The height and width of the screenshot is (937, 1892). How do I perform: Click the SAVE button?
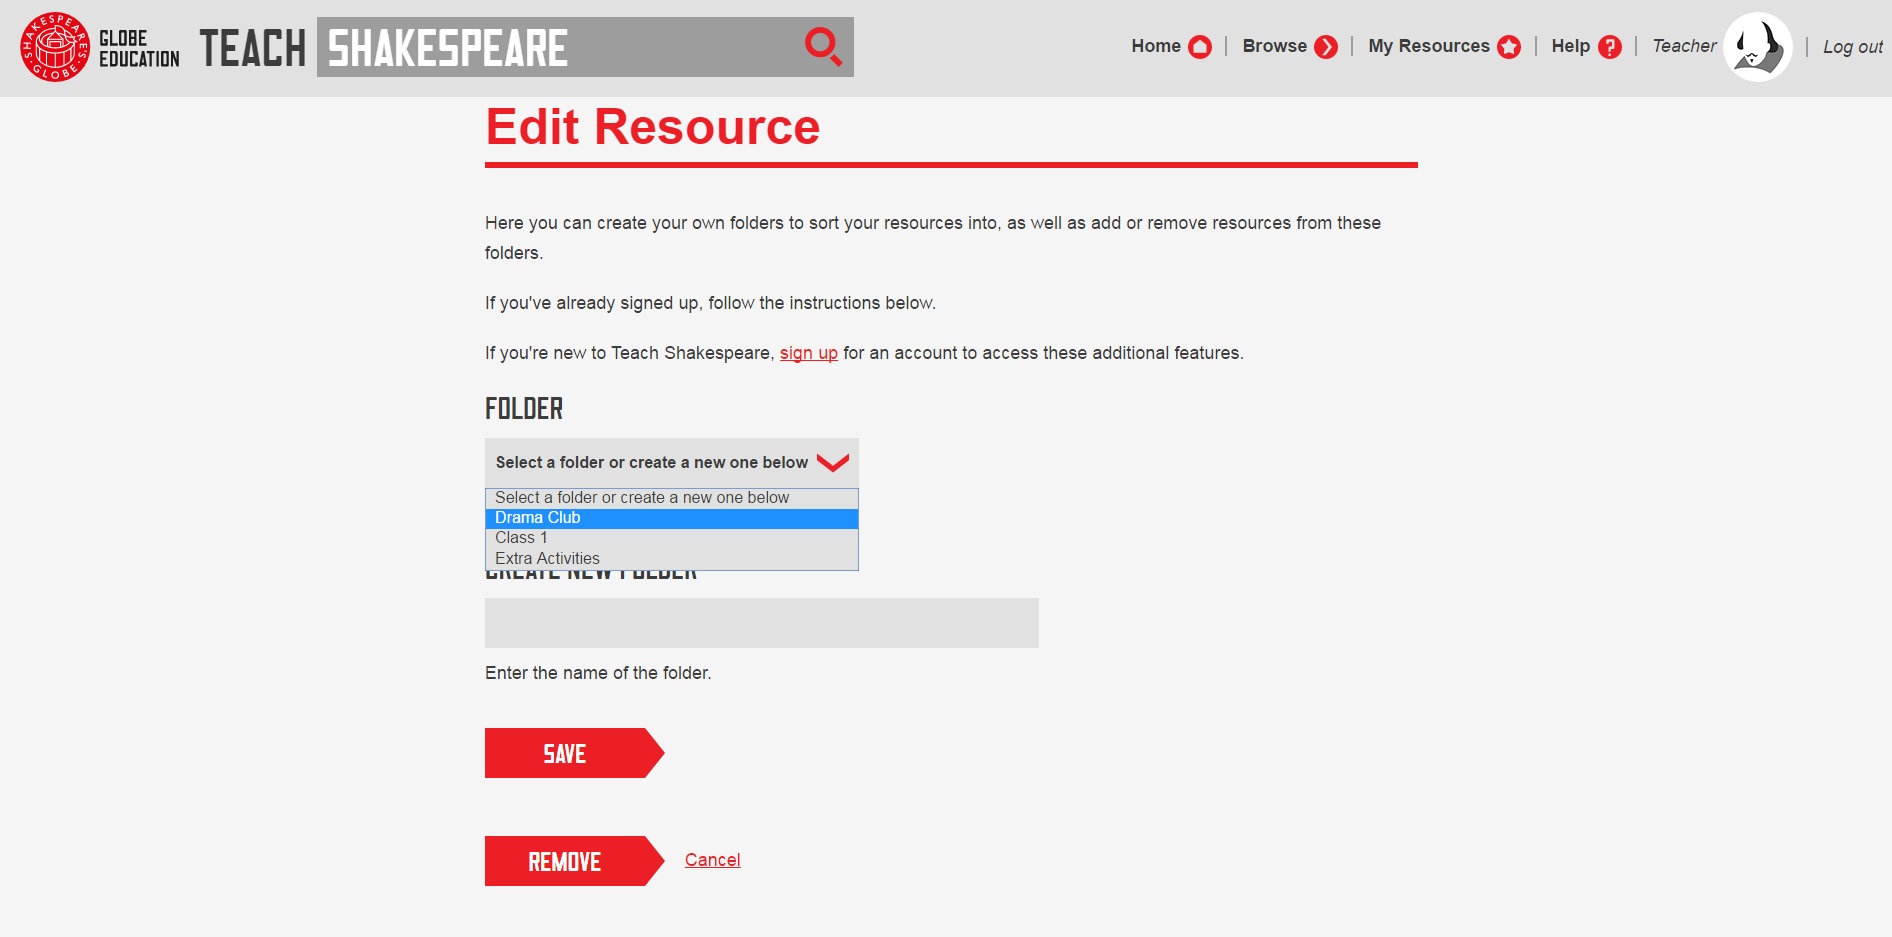[575, 753]
